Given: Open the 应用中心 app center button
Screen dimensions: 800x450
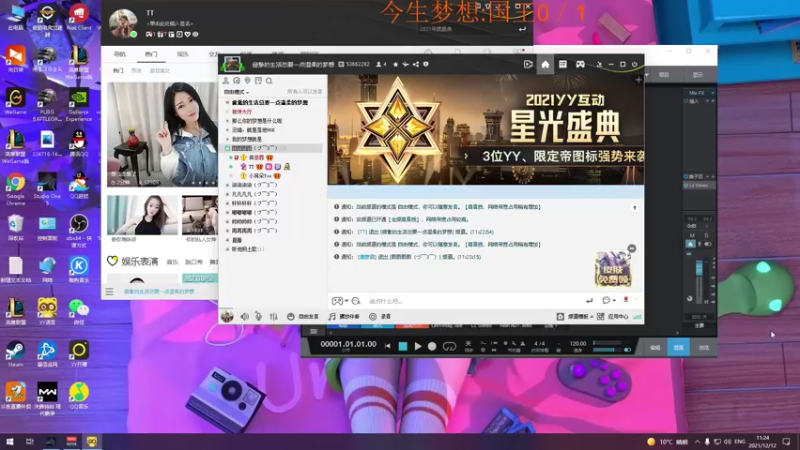Looking at the screenshot, I should point(613,317).
